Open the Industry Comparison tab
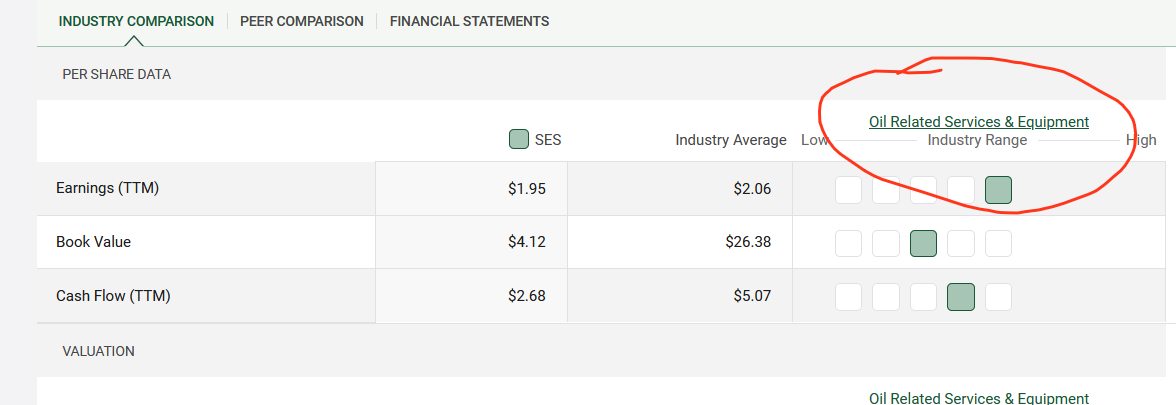Viewport: 1176px width, 405px height. click(136, 22)
